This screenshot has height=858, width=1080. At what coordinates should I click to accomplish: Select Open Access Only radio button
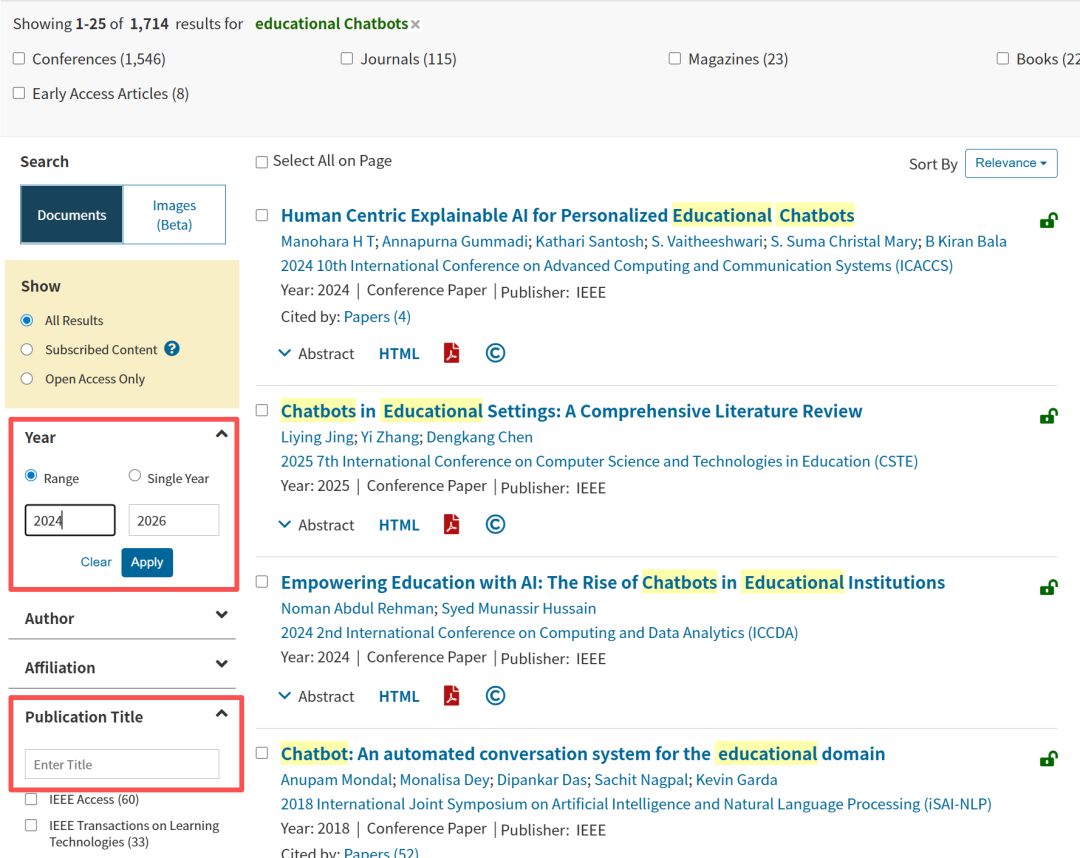(x=27, y=379)
